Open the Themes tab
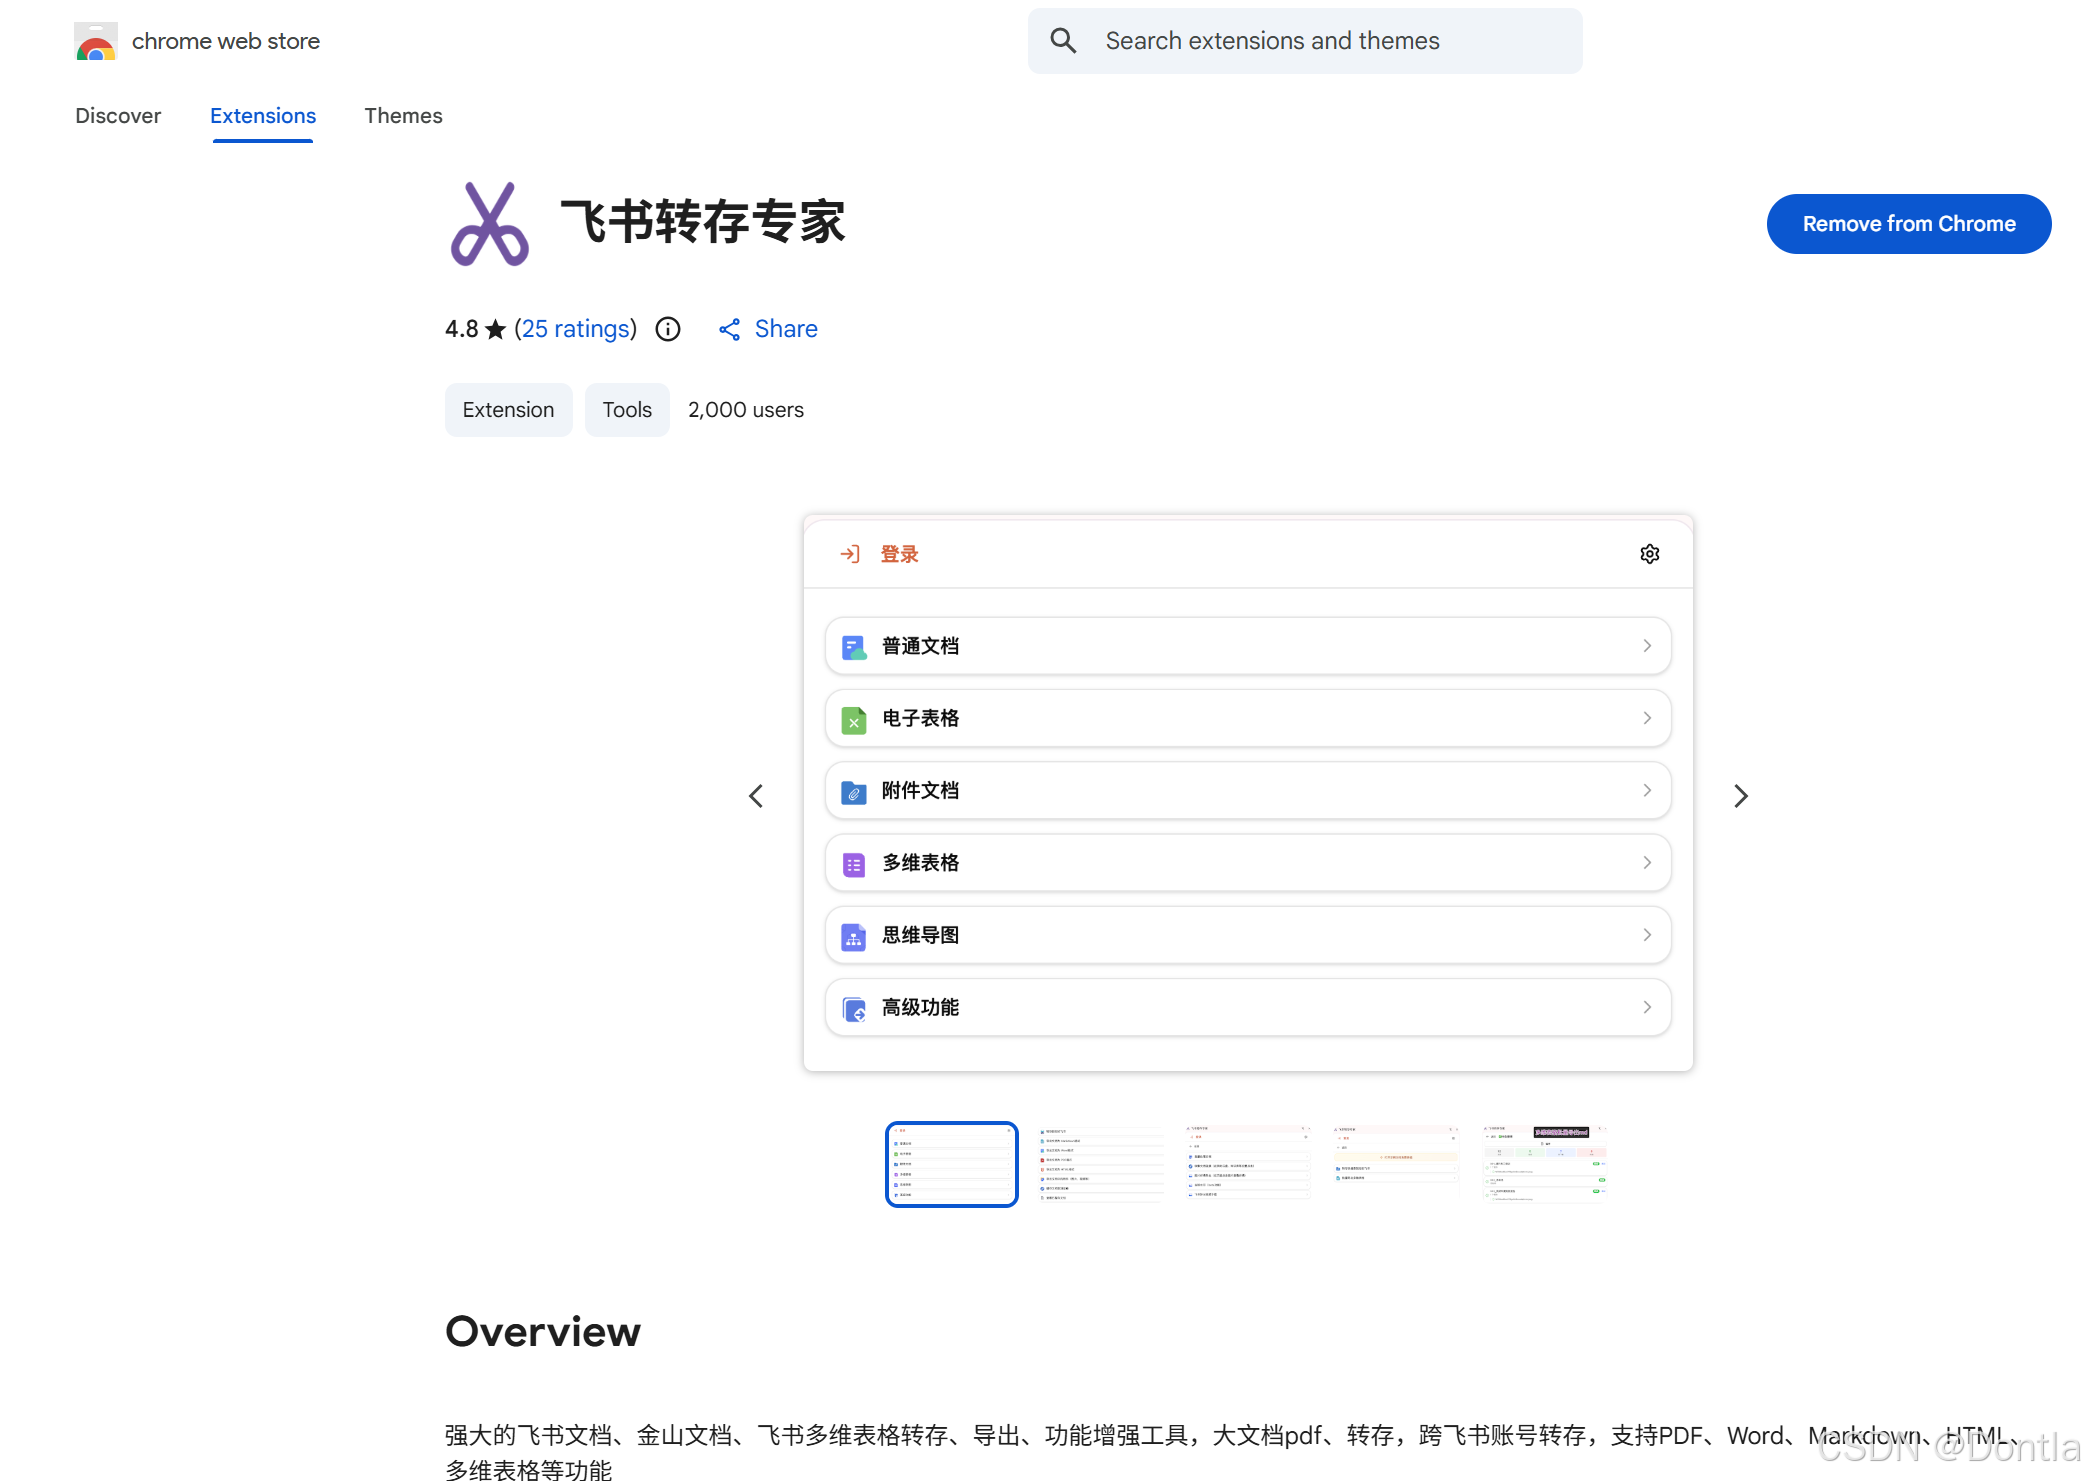 403,116
